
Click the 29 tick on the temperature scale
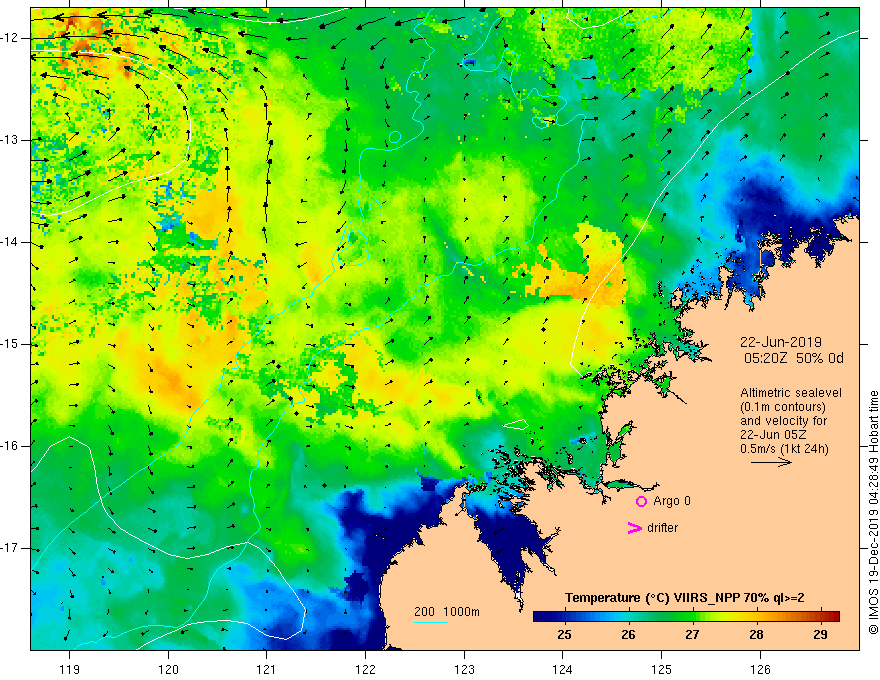point(821,635)
